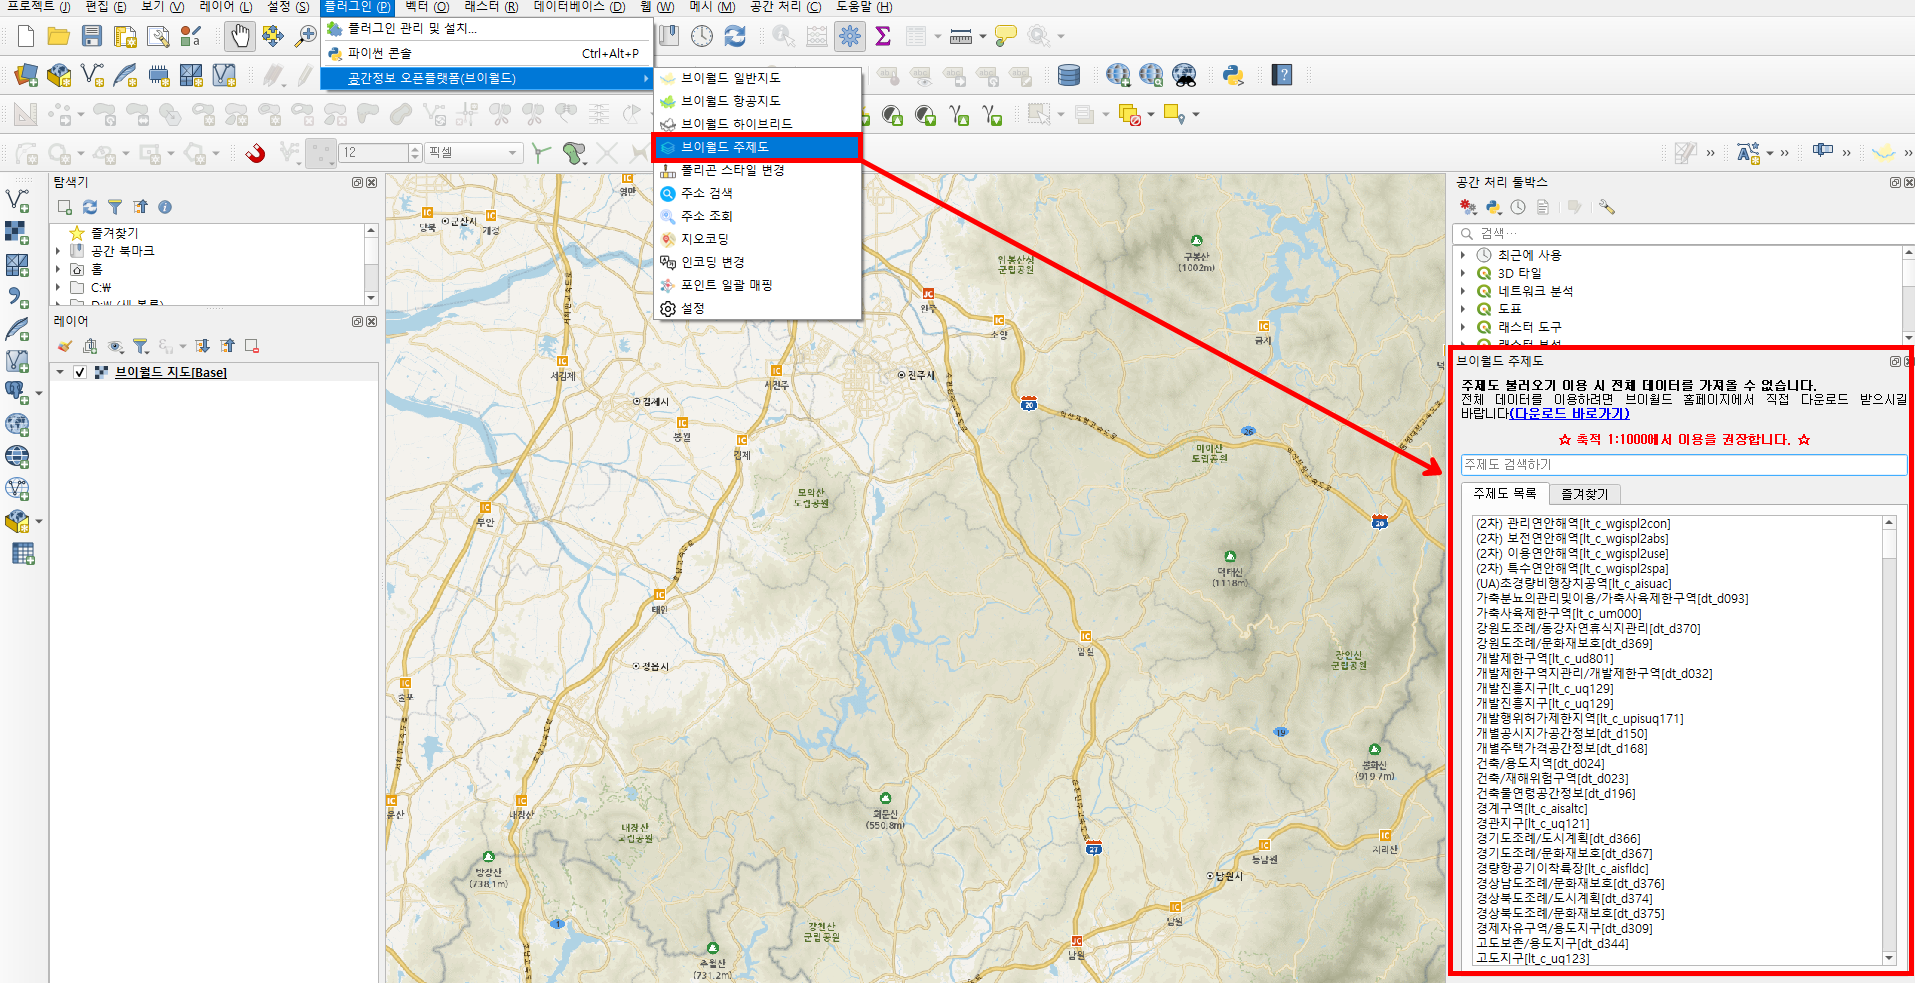Screen dimensions: 1915x983
Task: Click the 주제도 검색하기 search field
Action: pos(1684,465)
